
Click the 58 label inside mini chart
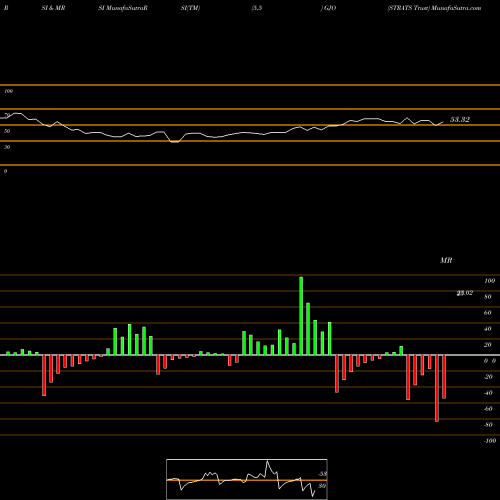coord(323,474)
